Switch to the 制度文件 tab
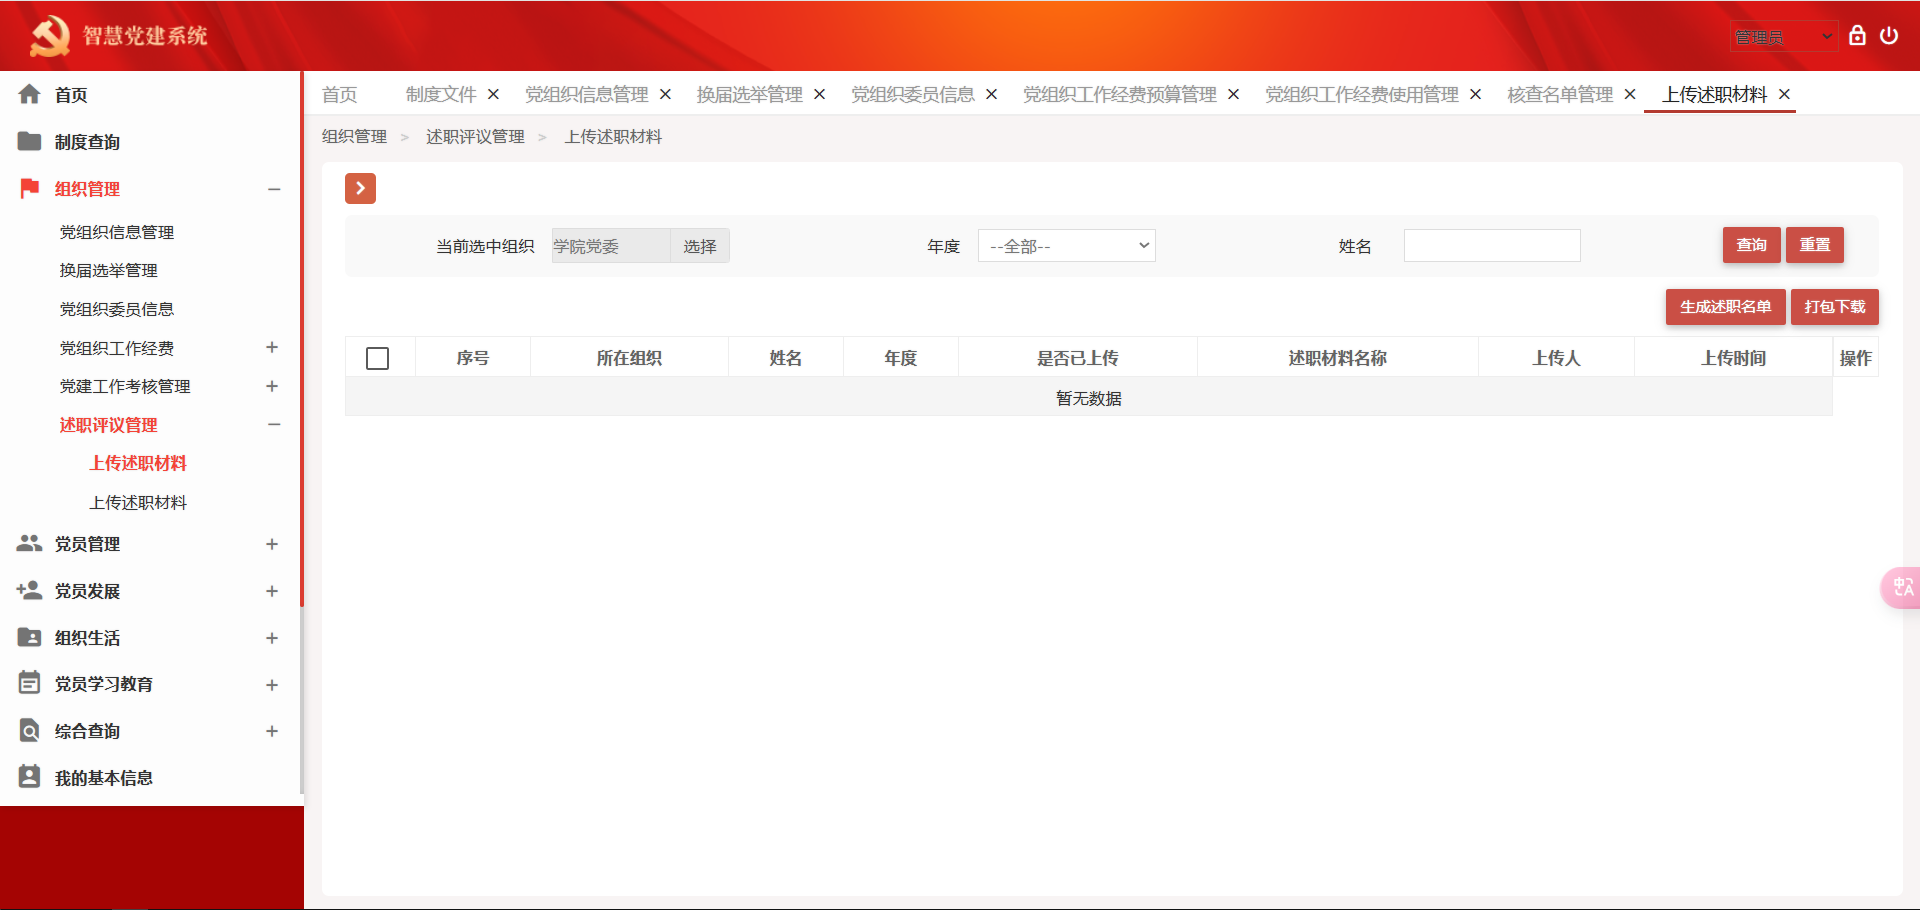The width and height of the screenshot is (1920, 910). click(x=441, y=94)
